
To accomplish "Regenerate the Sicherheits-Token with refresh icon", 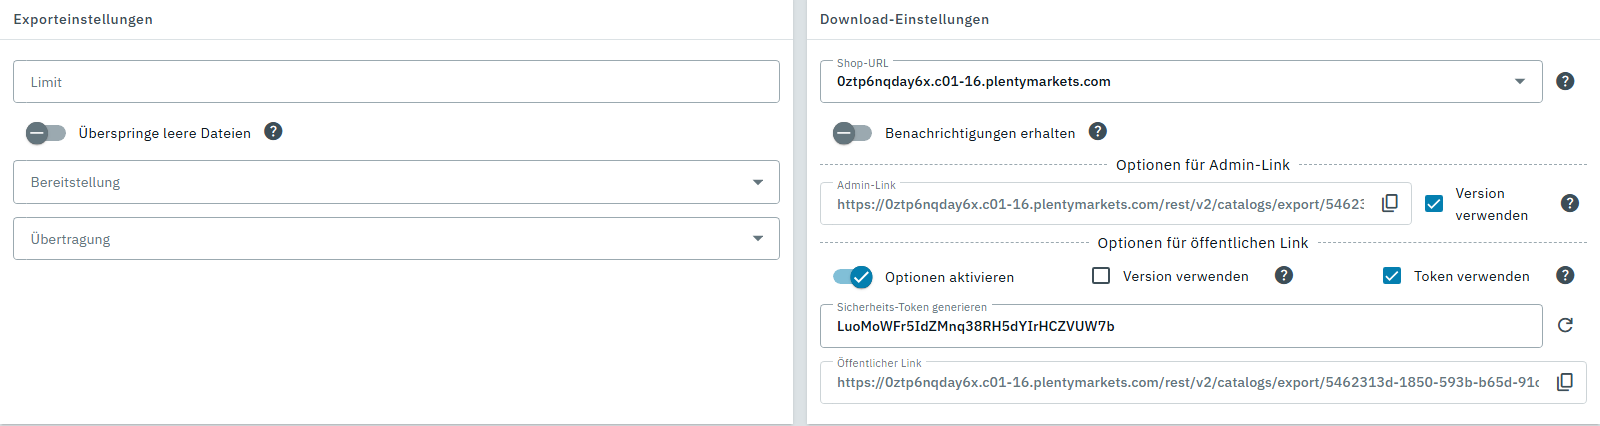I will click(1565, 325).
